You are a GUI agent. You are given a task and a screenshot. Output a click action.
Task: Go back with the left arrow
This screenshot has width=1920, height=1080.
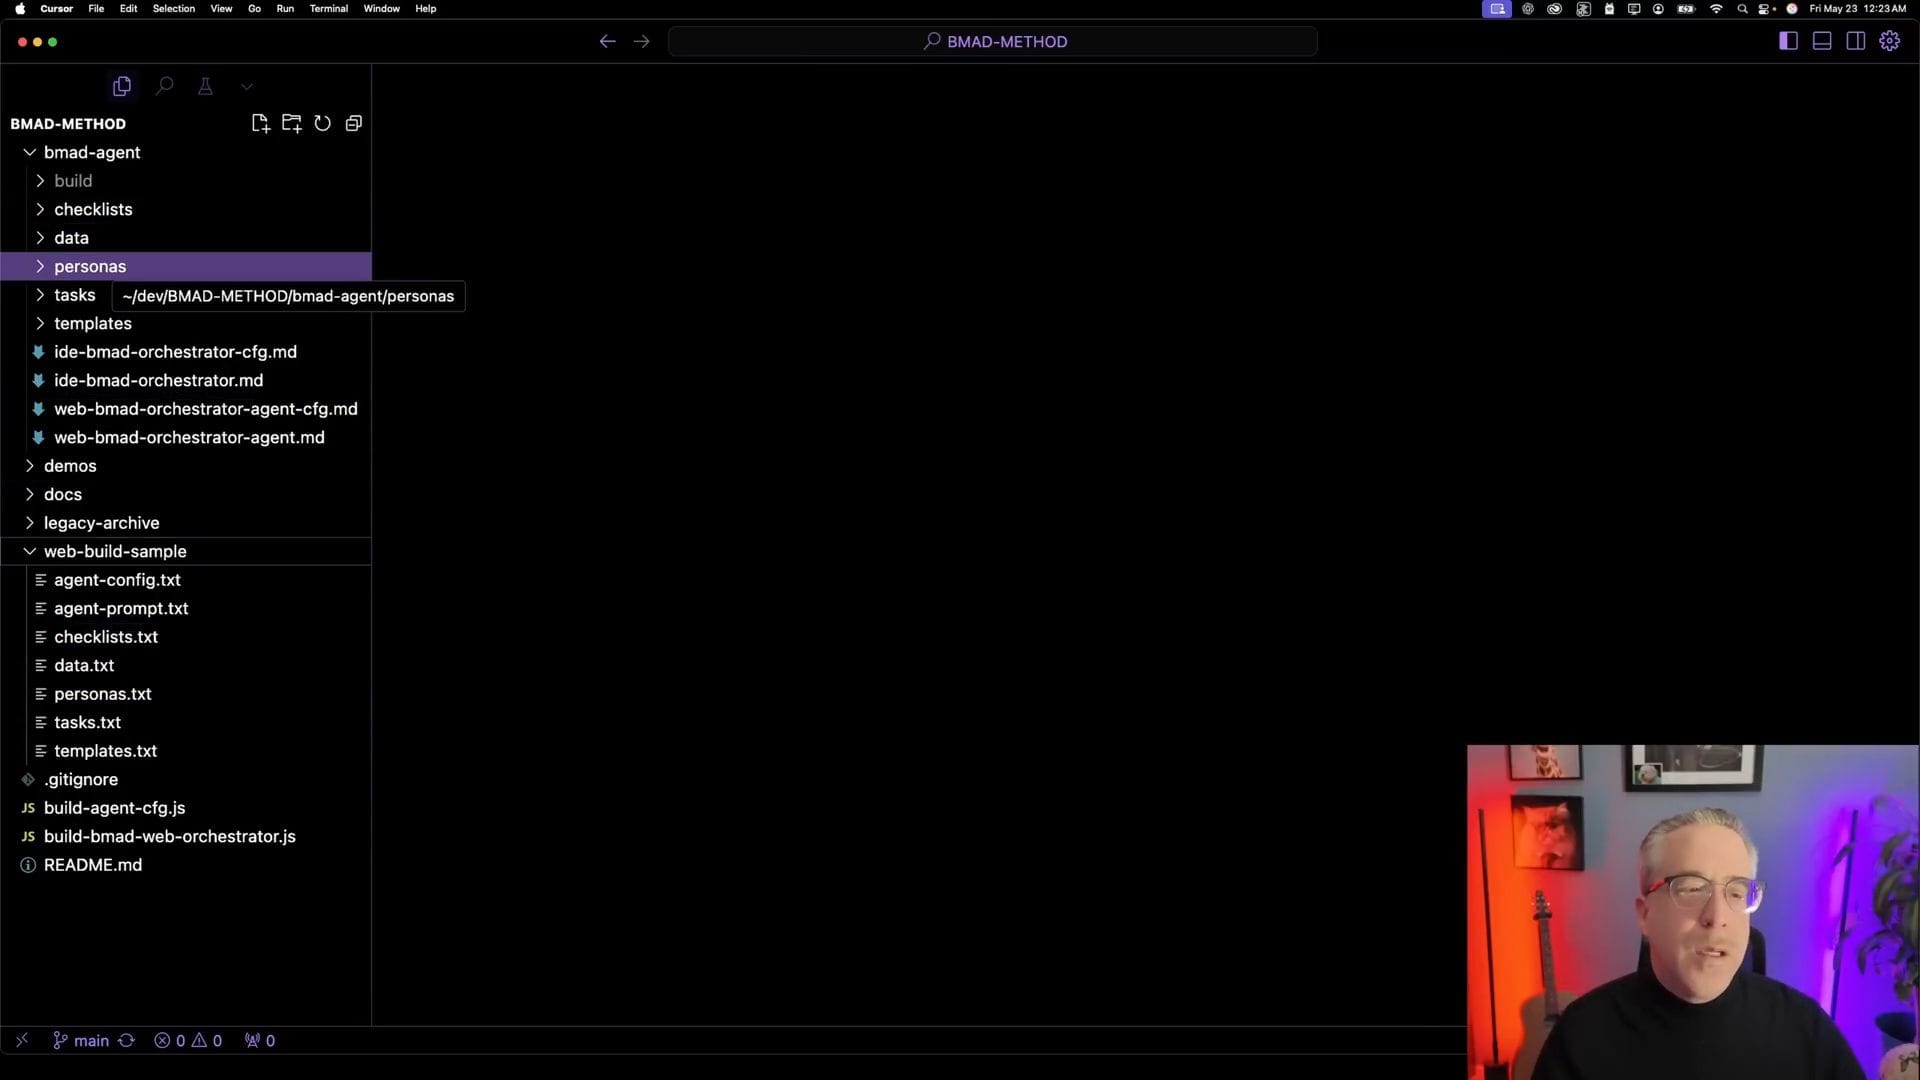tap(607, 41)
